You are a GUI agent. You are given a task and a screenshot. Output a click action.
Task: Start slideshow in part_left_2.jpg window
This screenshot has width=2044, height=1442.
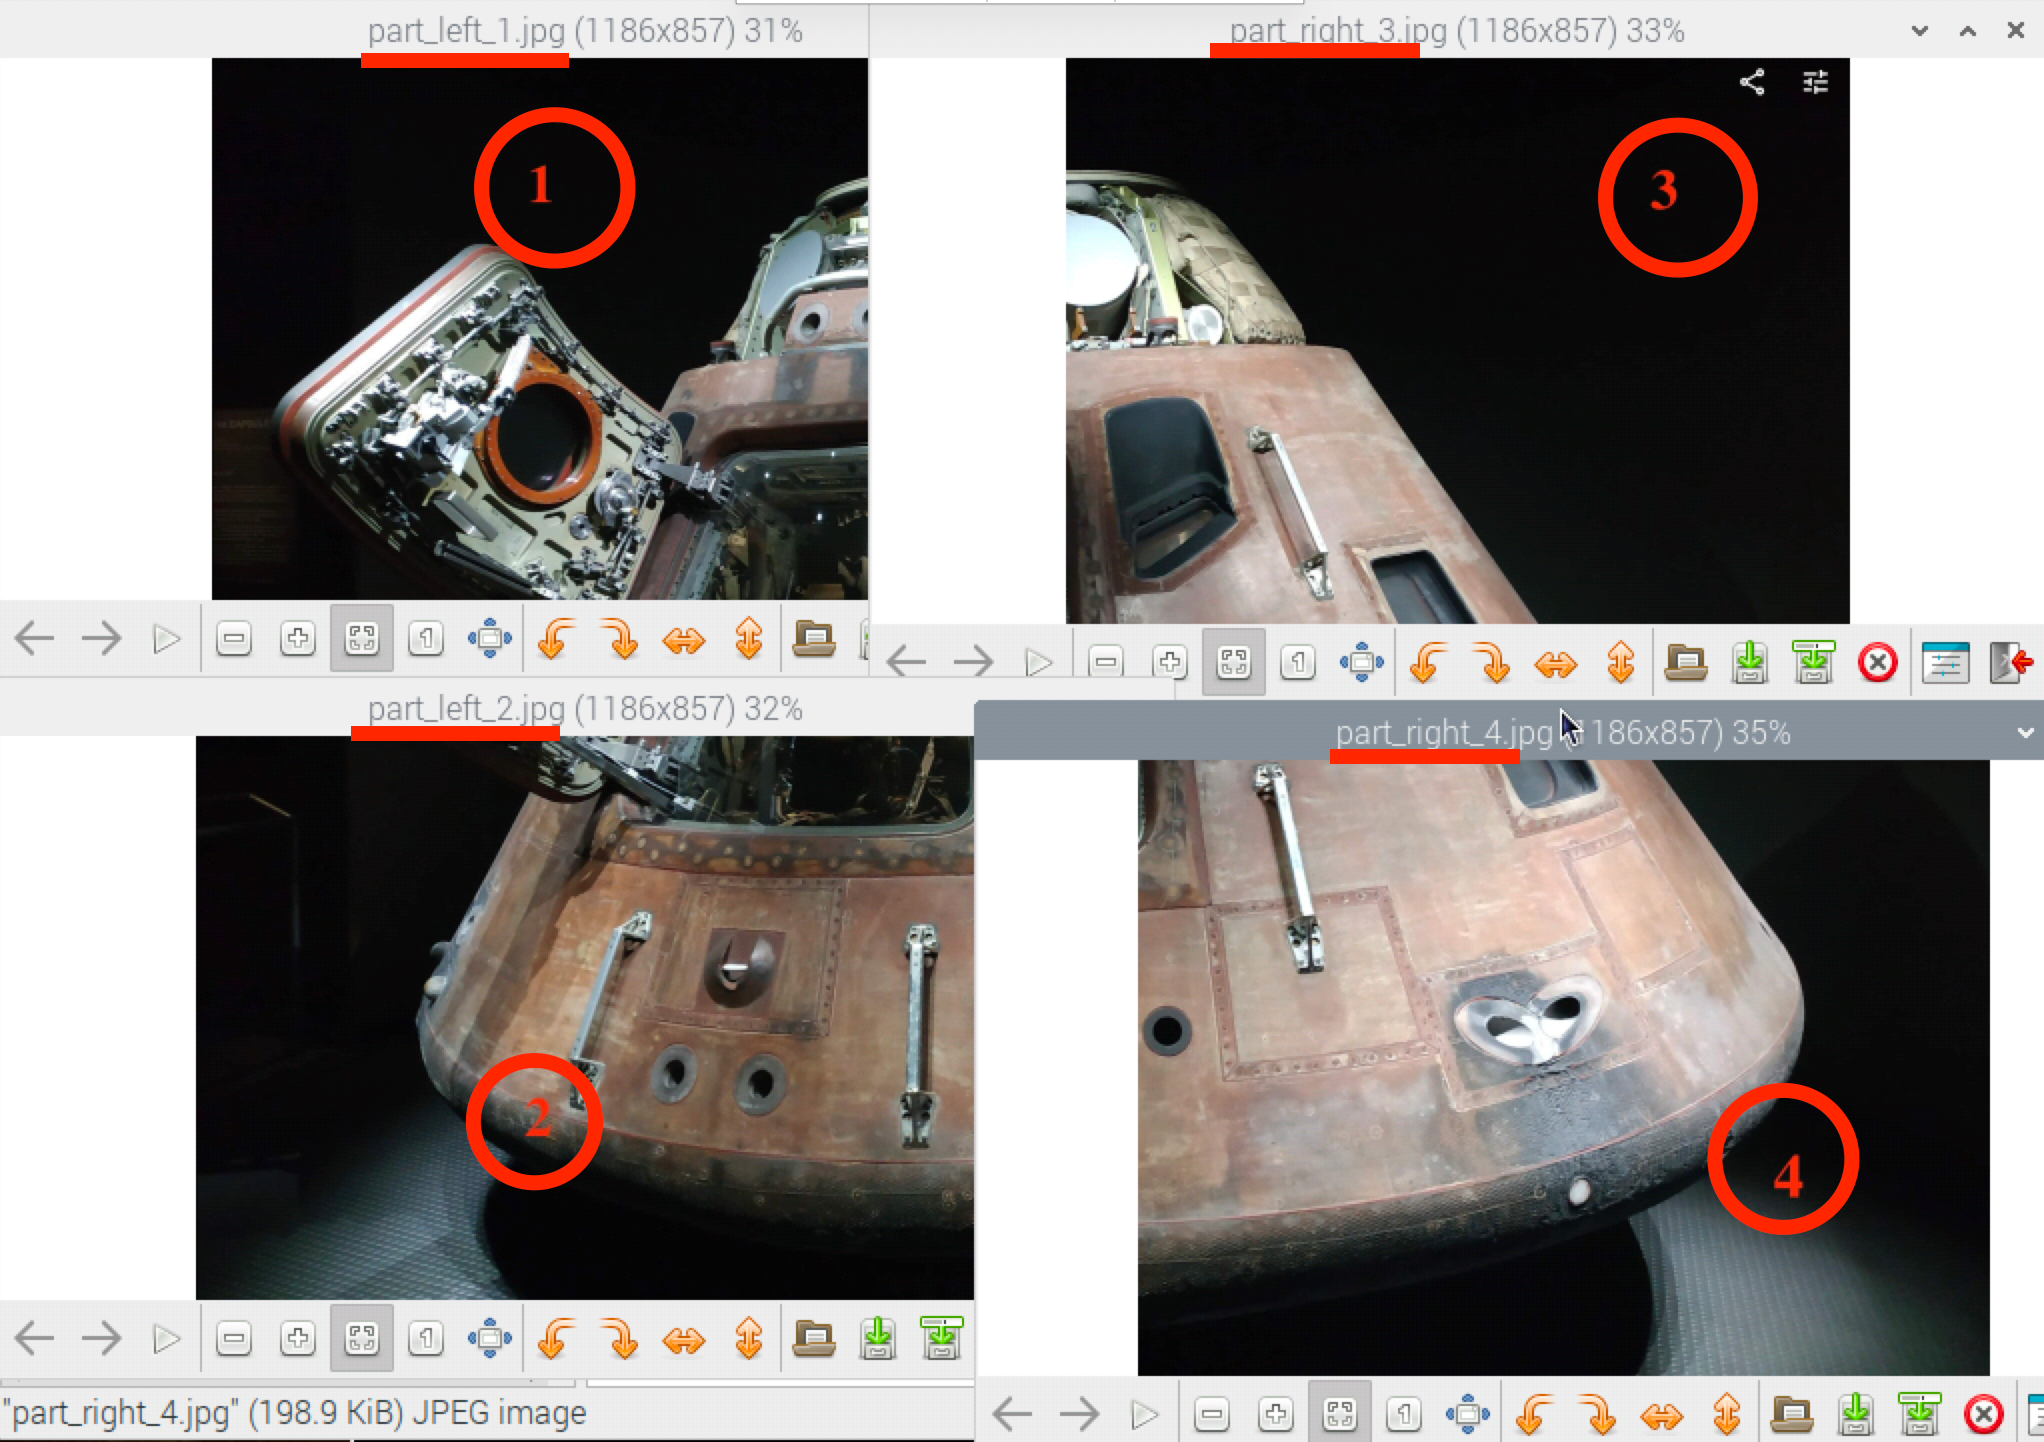[x=166, y=1338]
